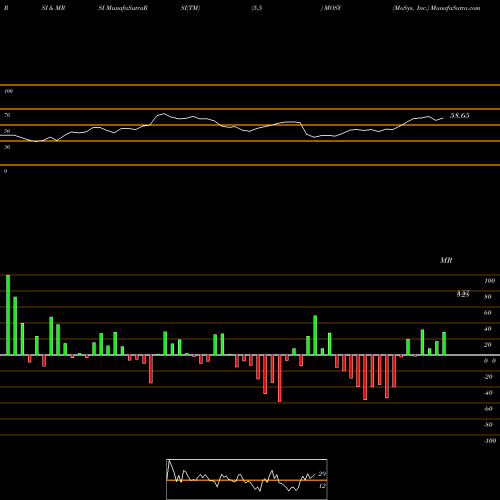The height and width of the screenshot is (500, 500).
Task: Click the deepest red bar in the histogram
Action: (280, 378)
